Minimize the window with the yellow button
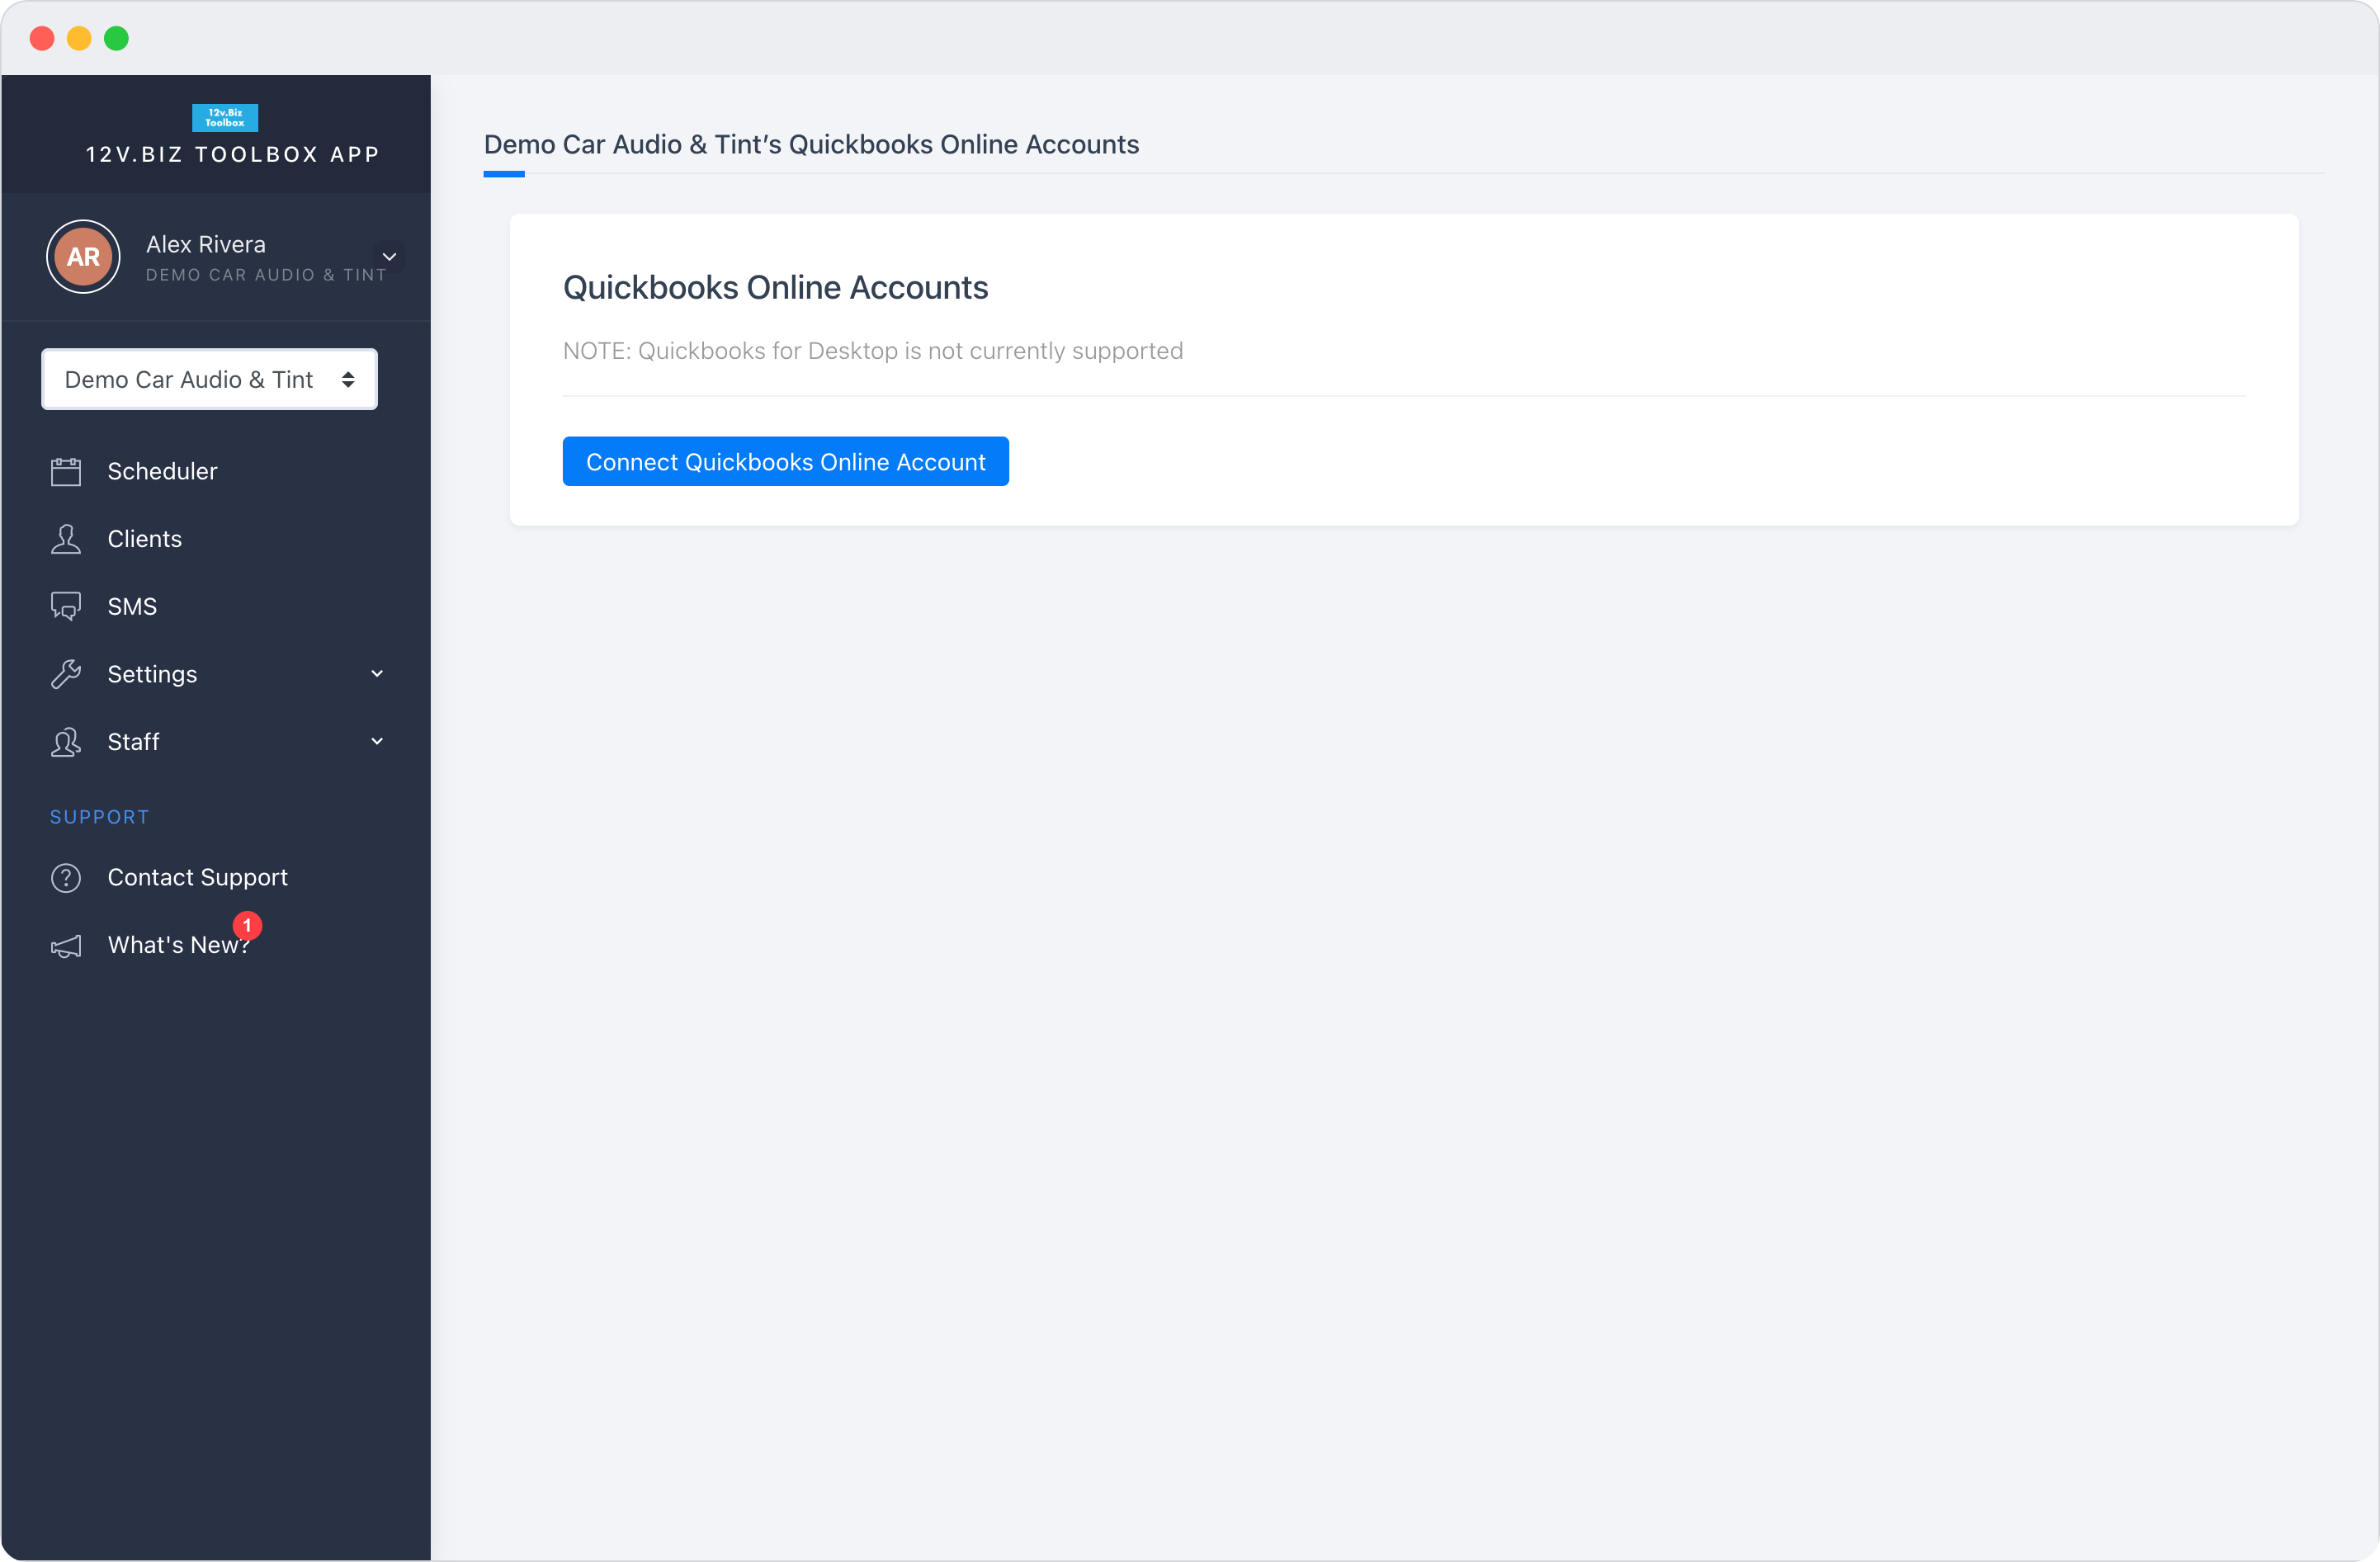The width and height of the screenshot is (2380, 1562). pyautogui.click(x=79, y=38)
